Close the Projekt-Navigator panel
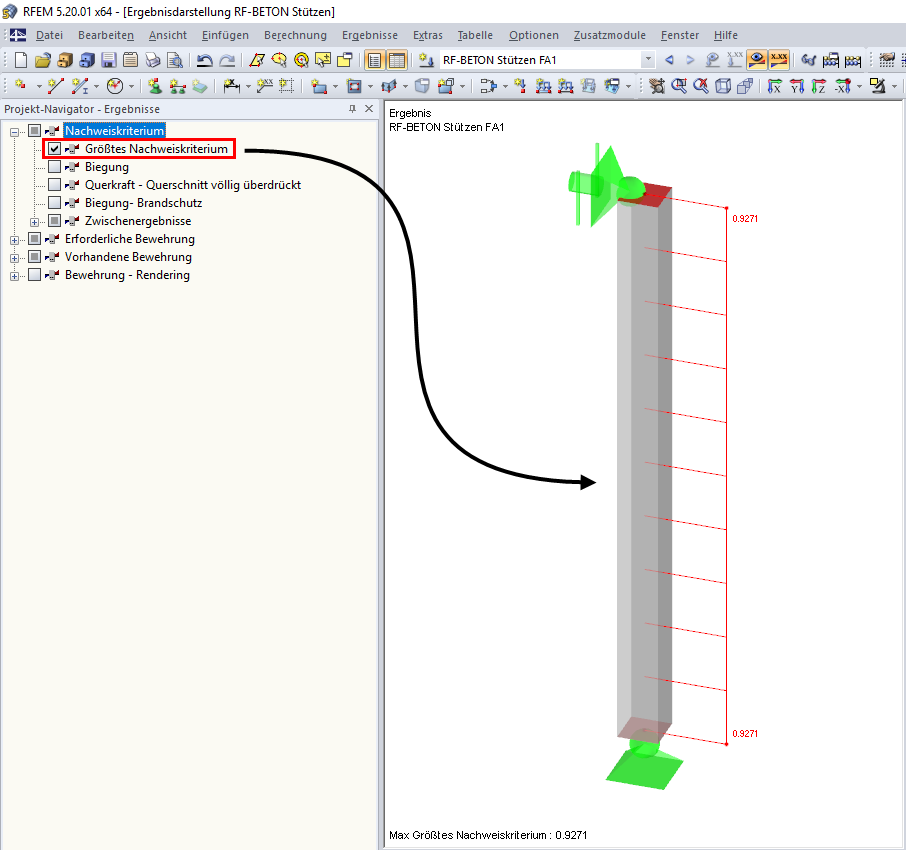906x850 pixels. pyautogui.click(x=369, y=109)
